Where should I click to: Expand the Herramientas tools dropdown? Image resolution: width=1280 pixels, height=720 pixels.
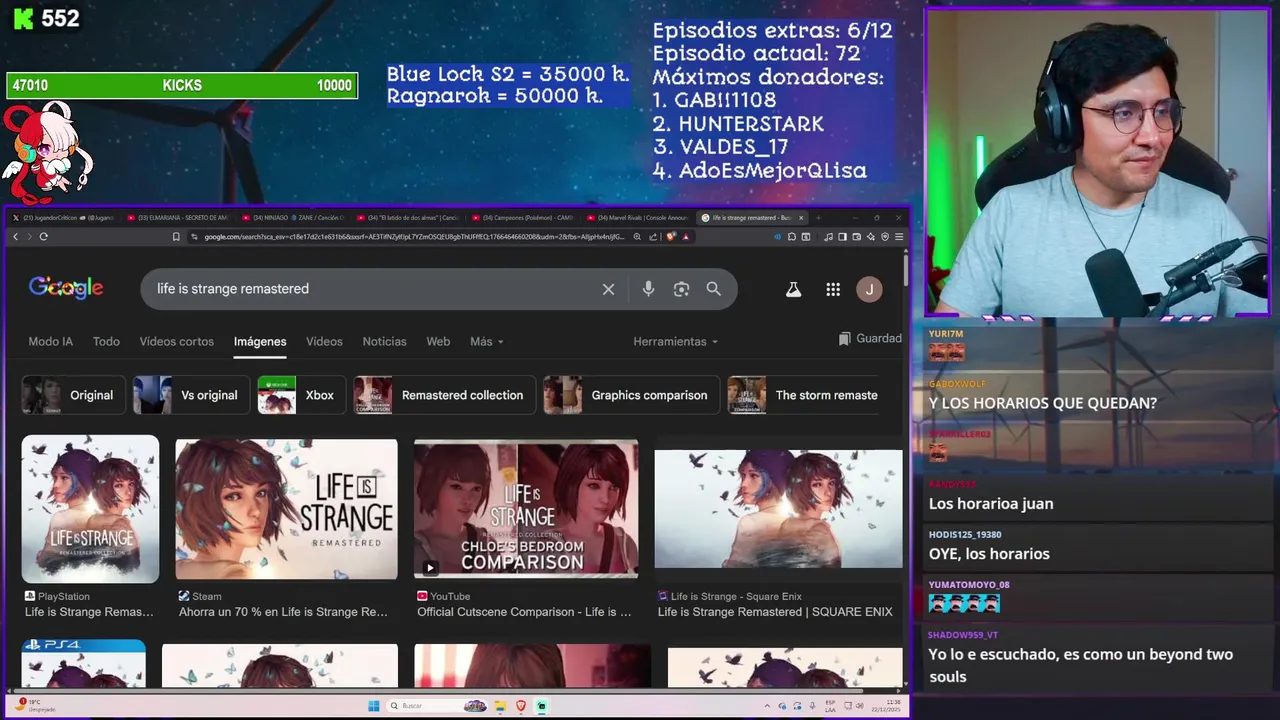[x=676, y=342]
